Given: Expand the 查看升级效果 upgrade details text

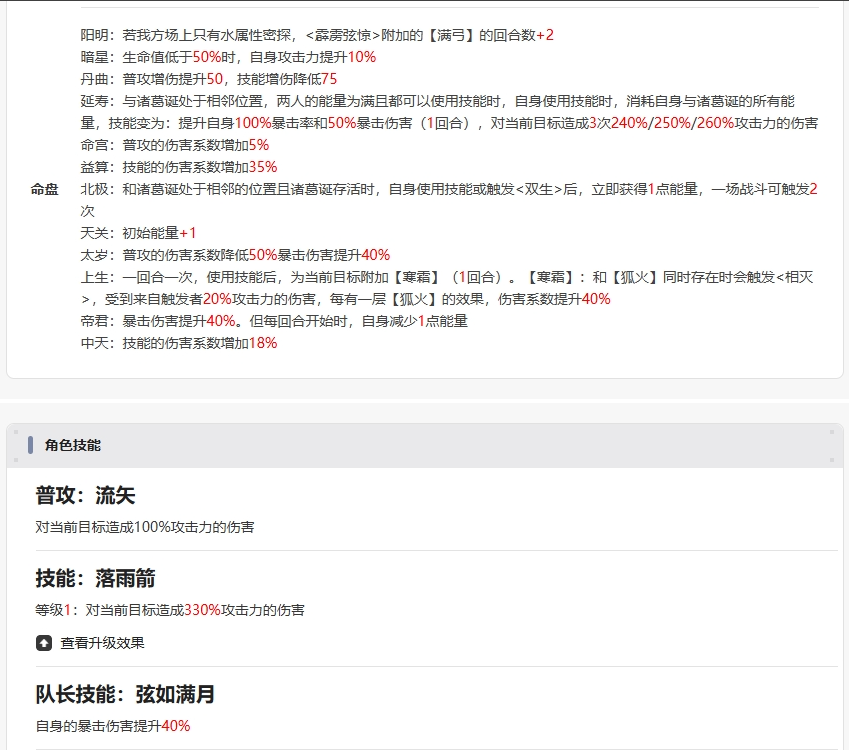Looking at the screenshot, I should (102, 643).
